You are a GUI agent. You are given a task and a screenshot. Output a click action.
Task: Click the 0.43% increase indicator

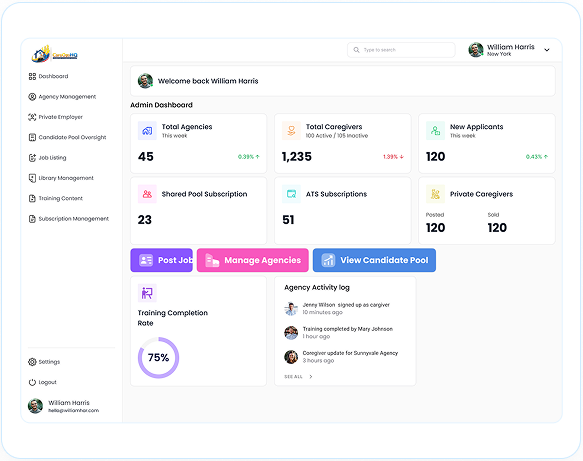(537, 157)
